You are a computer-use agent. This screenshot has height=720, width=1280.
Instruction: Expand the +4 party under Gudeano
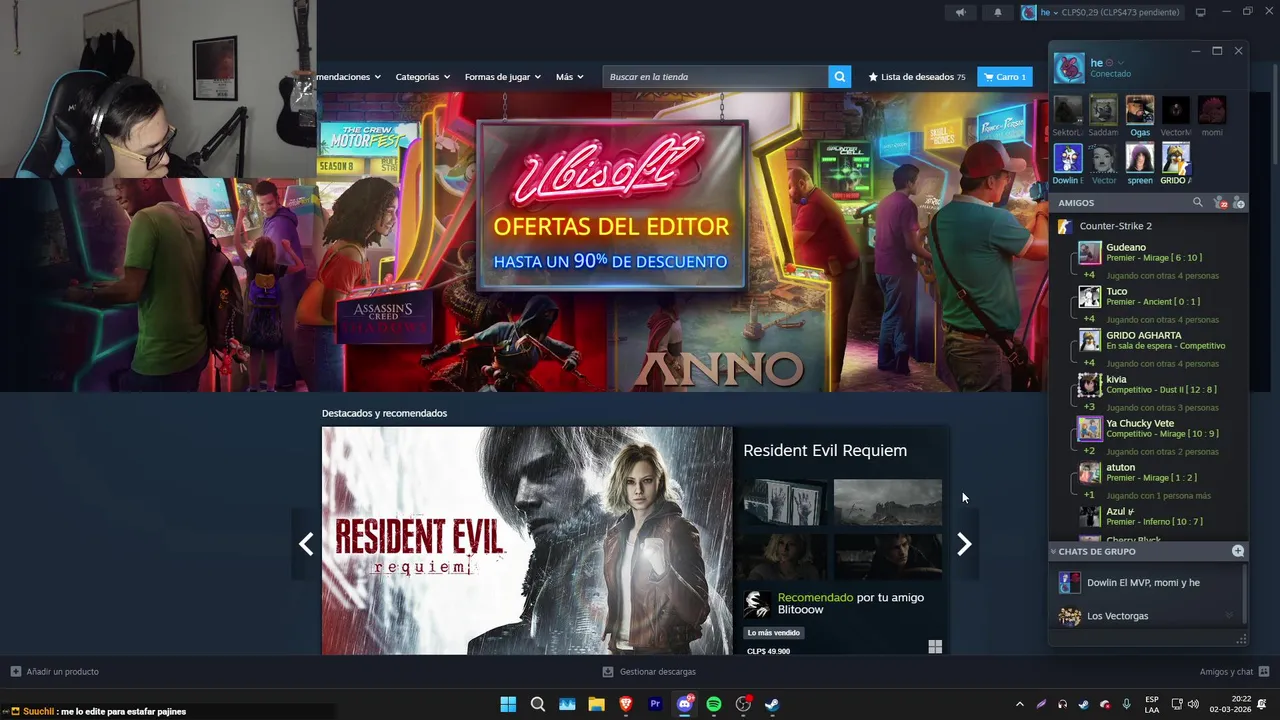[1089, 275]
